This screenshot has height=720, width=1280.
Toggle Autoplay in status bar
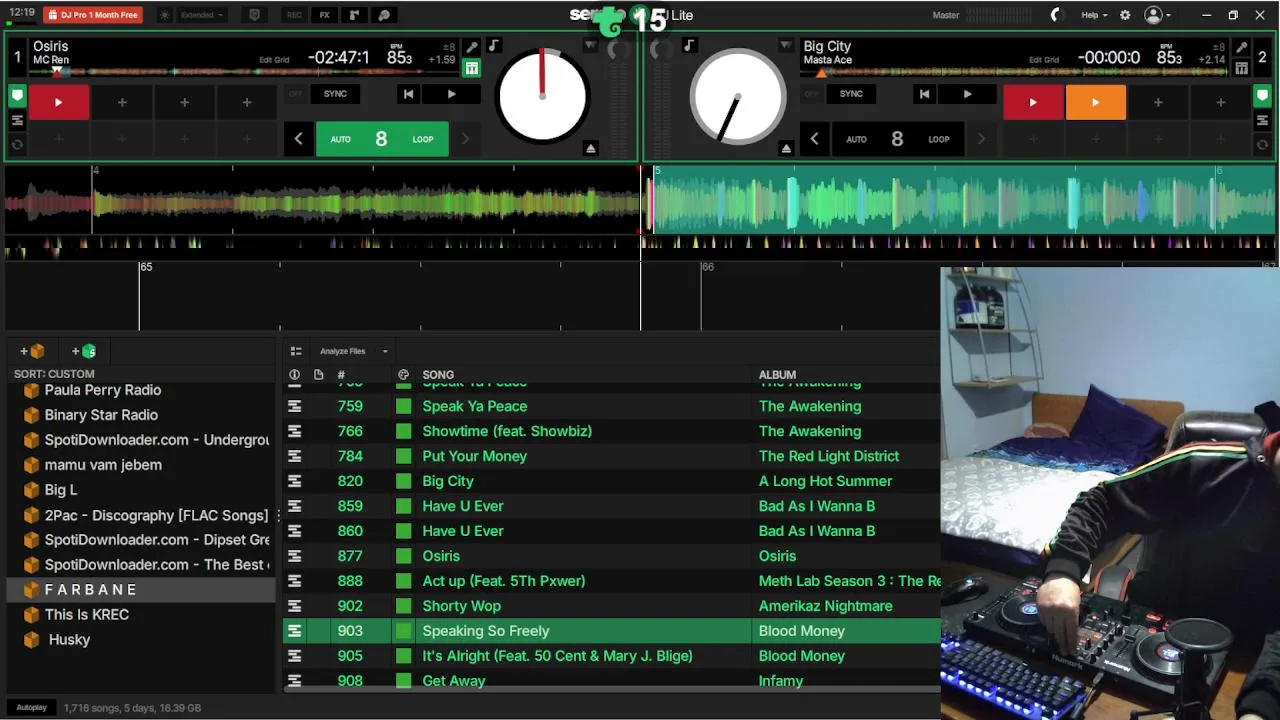coord(31,707)
